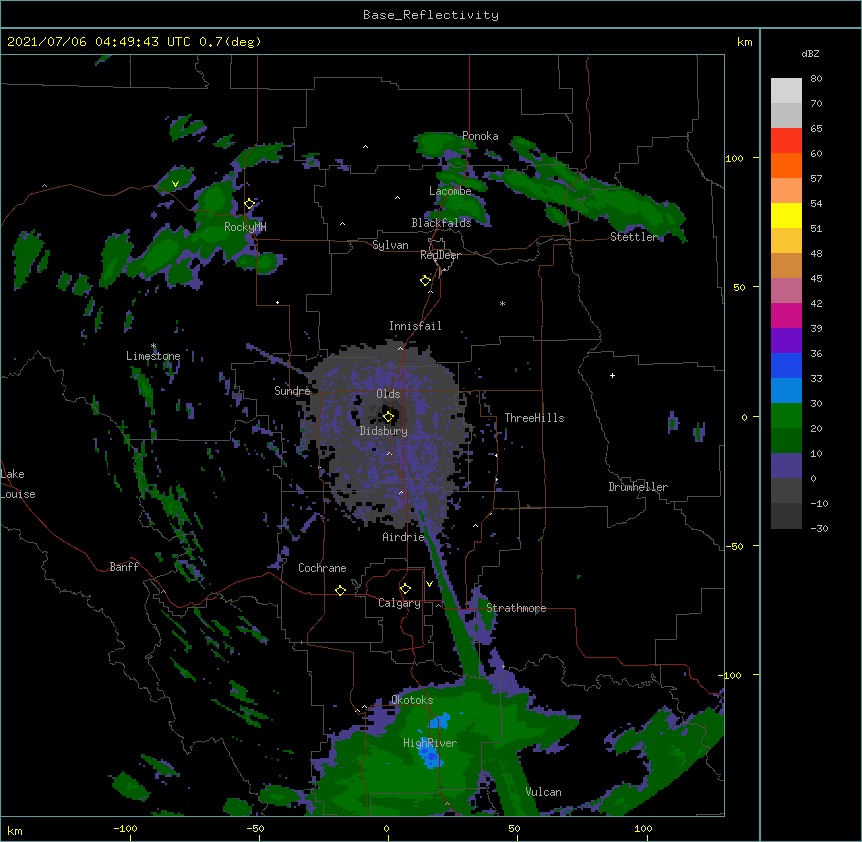862x842 pixels.
Task: Click the Sundre label
Action: click(x=292, y=391)
